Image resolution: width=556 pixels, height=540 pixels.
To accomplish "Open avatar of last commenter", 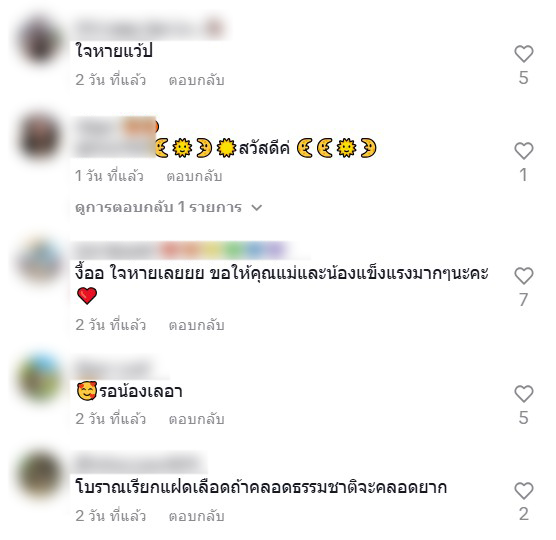I will 40,474.
